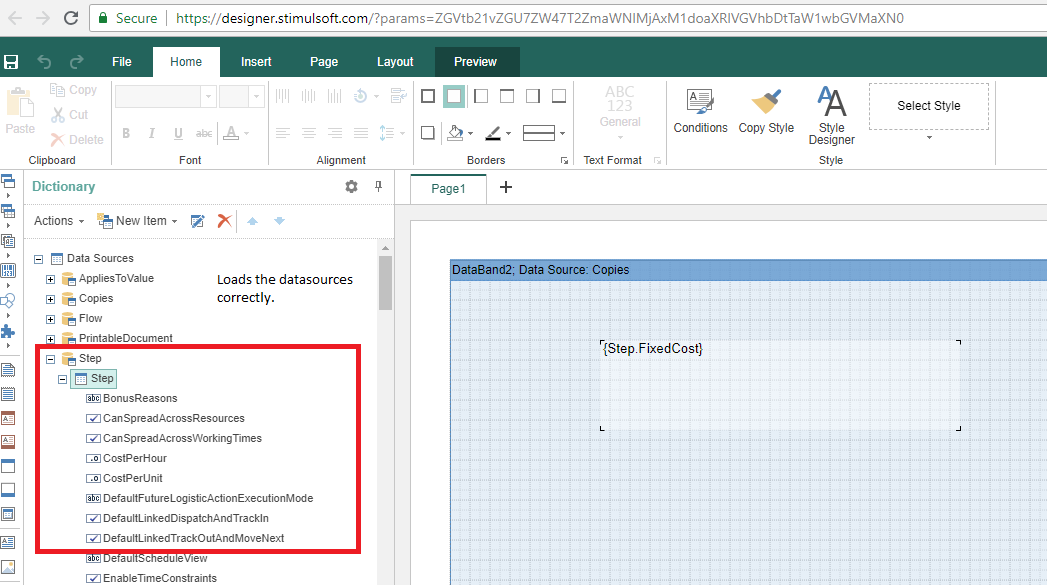Select CostPerUnit field
This screenshot has width=1047, height=586.
pyautogui.click(x=124, y=479)
